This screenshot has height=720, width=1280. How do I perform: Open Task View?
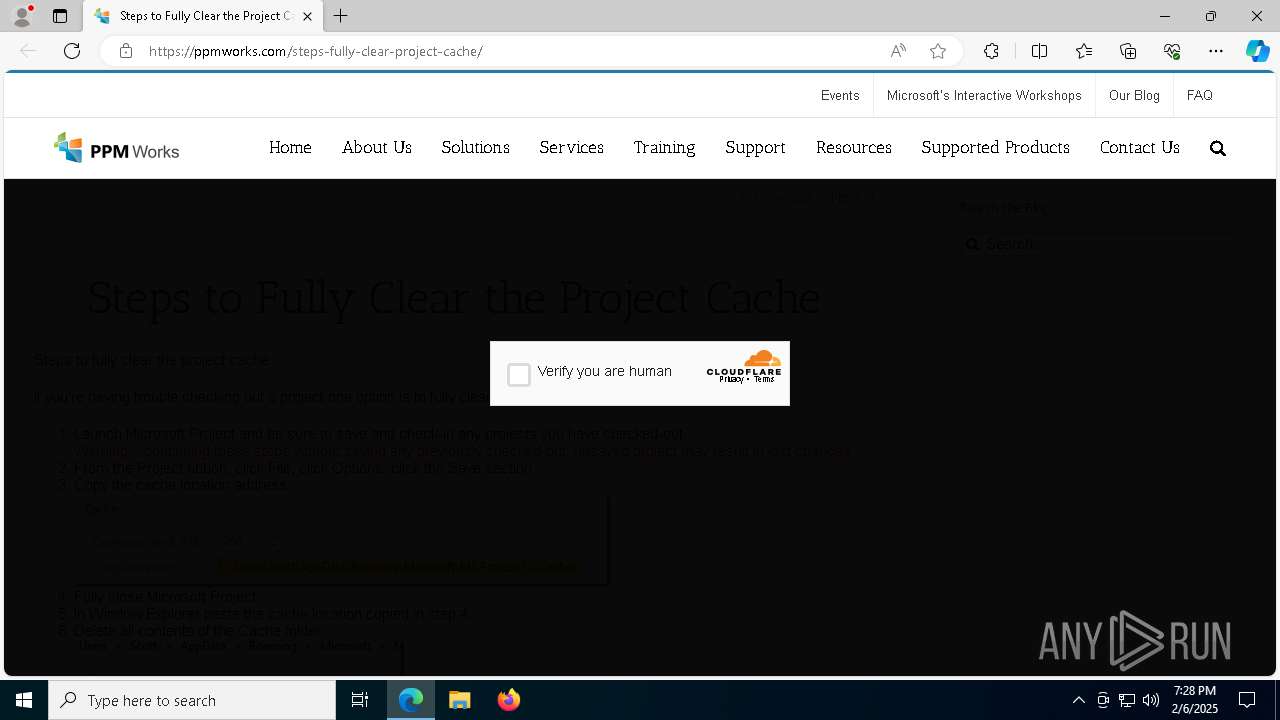pos(360,700)
